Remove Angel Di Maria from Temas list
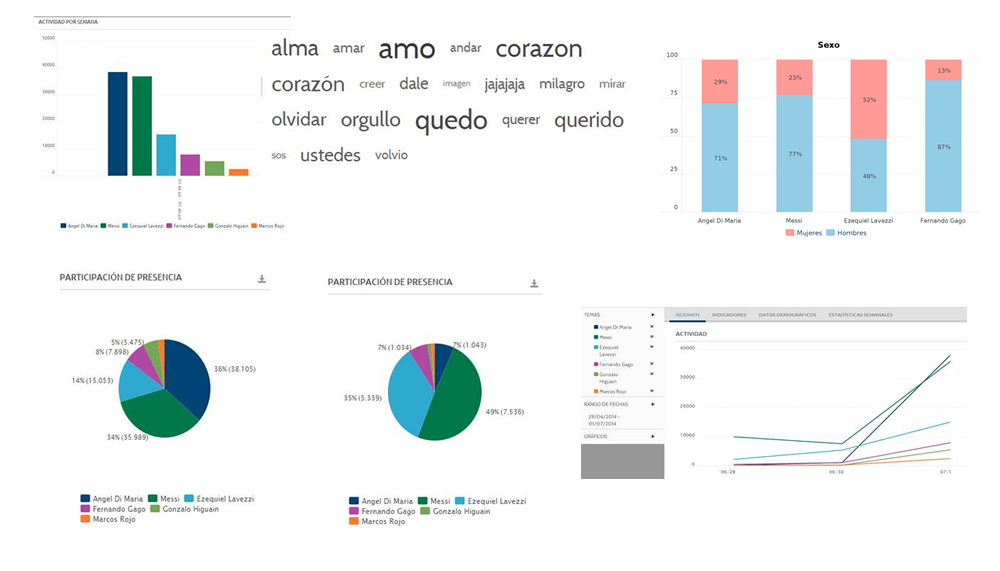This screenshot has width=1000, height=571. click(652, 327)
